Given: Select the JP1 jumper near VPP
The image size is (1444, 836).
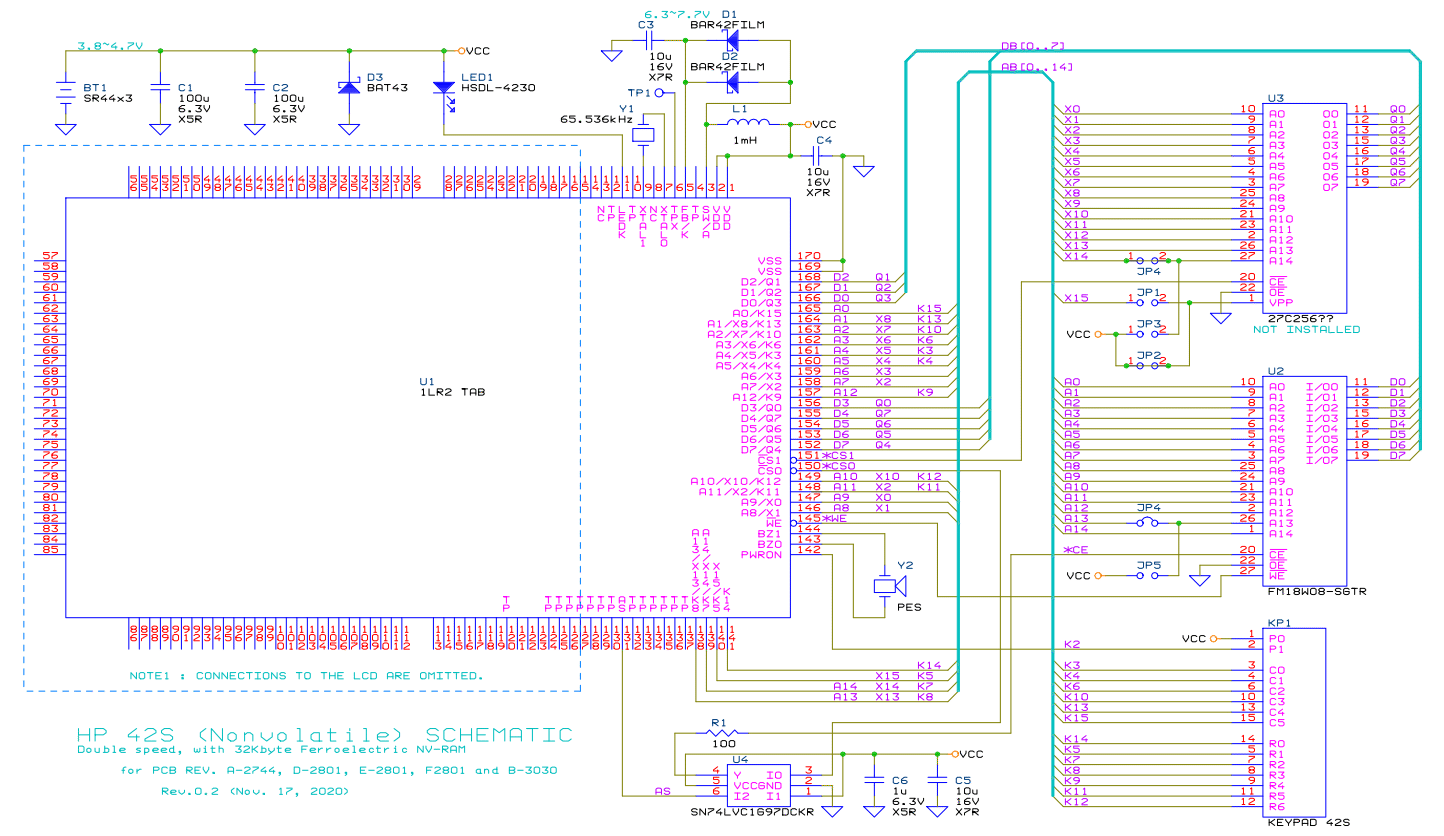Looking at the screenshot, I should [1146, 300].
